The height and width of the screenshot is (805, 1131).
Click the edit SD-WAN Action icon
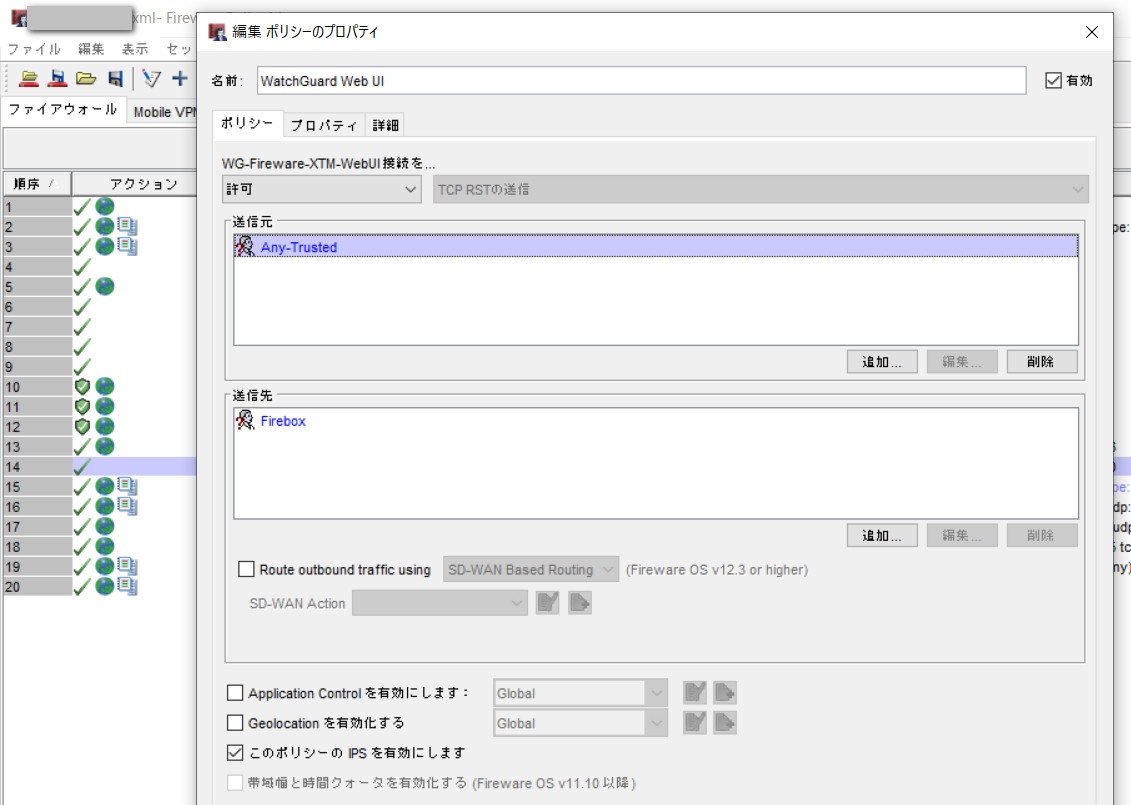pyautogui.click(x=547, y=602)
